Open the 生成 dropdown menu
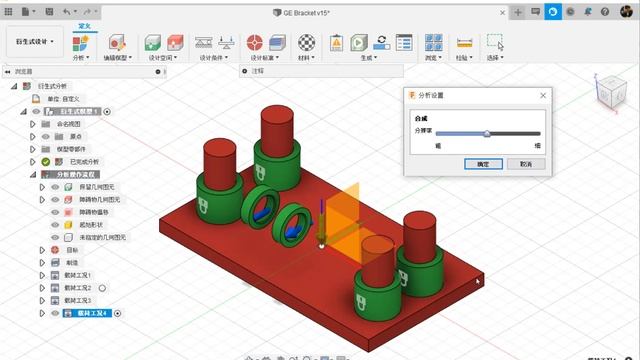 pyautogui.click(x=369, y=58)
